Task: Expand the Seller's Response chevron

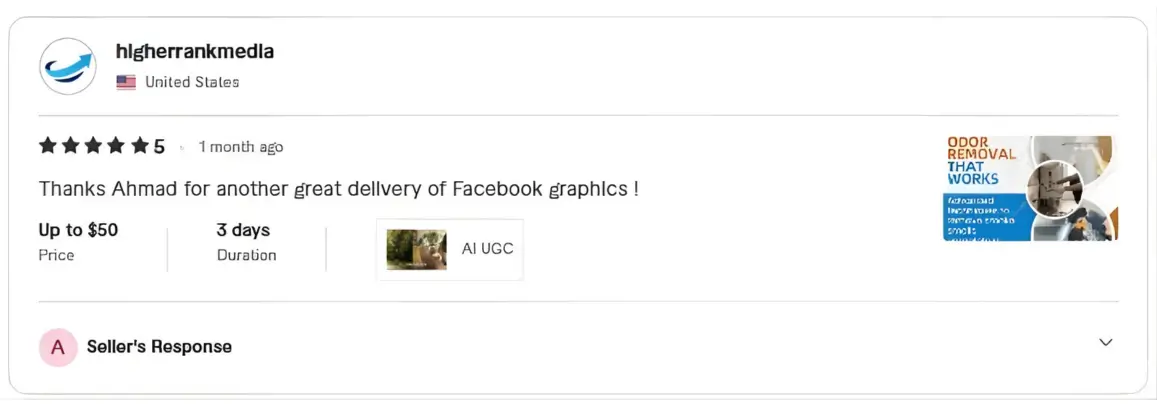Action: [1105, 342]
